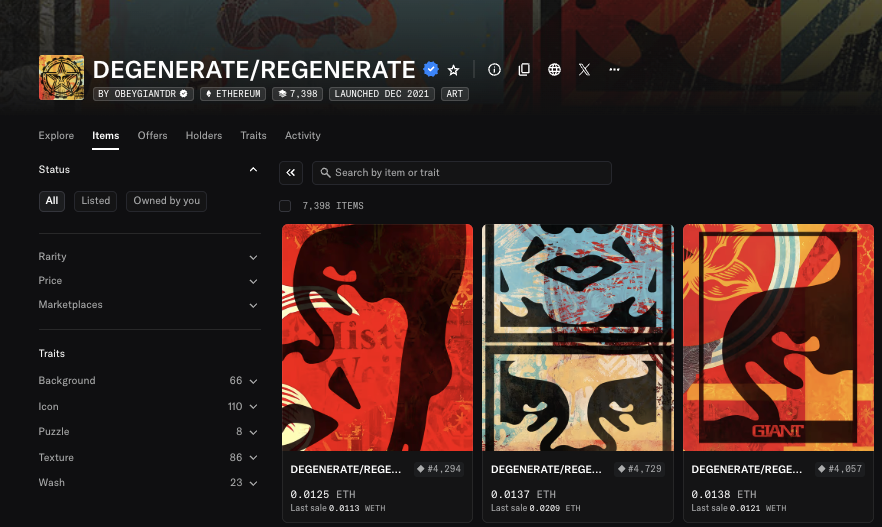Click the 0.0137 ETH price
Viewport: 882px width, 527px height.
523,494
